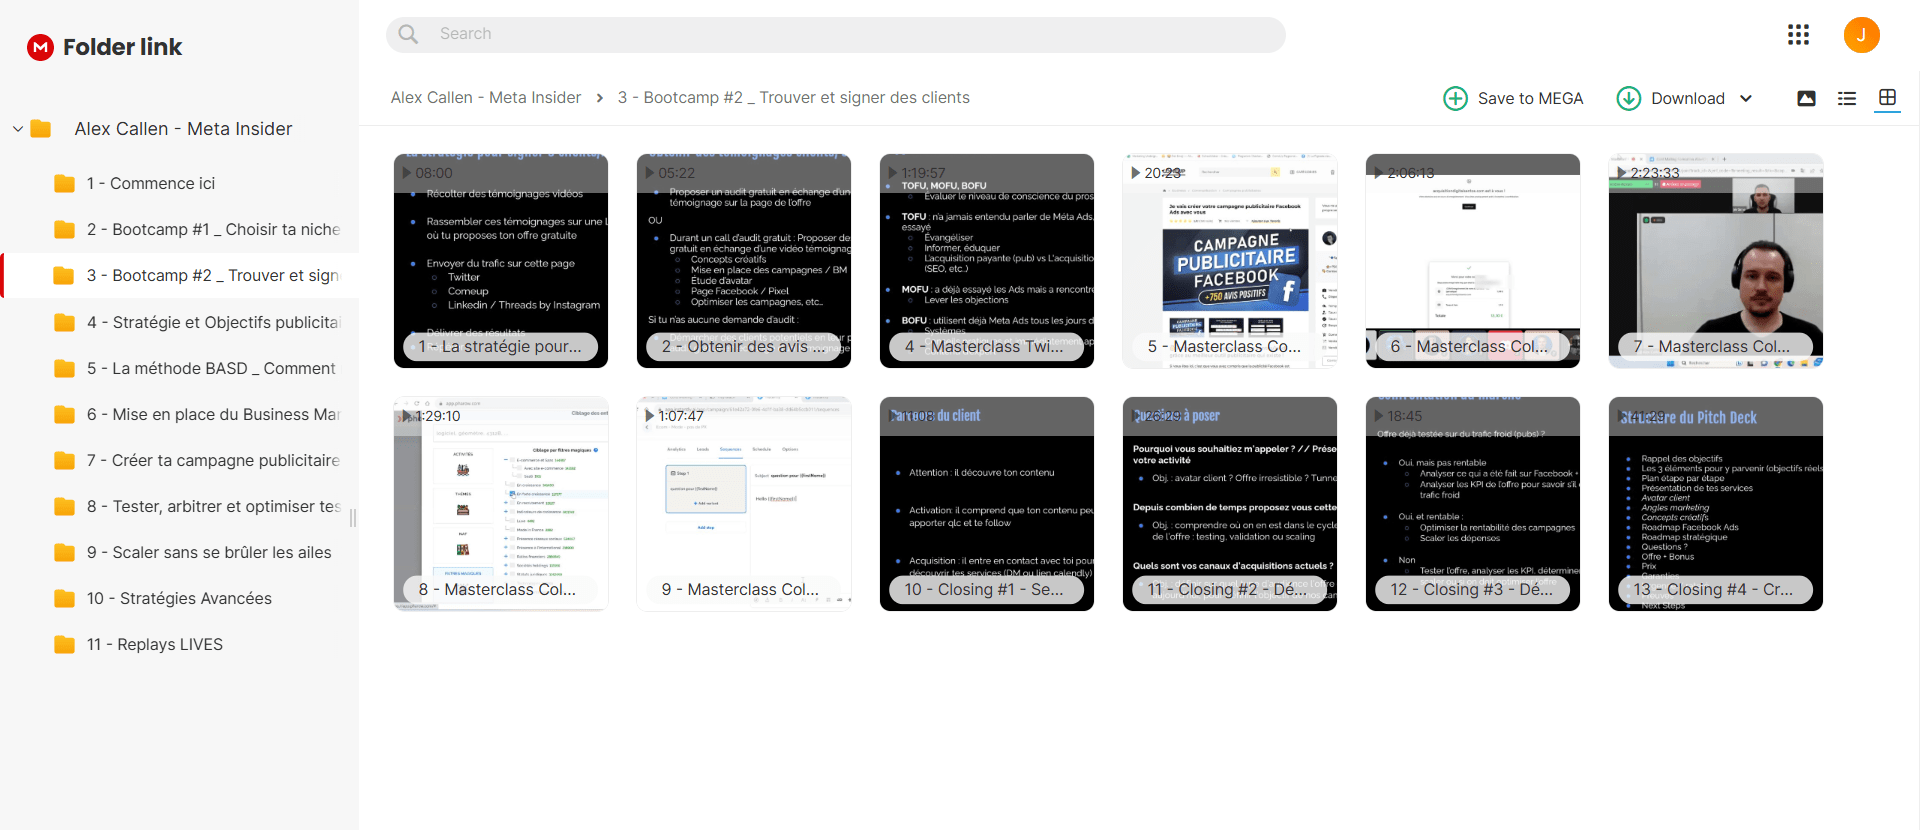Viewport: 1920px width, 830px height.
Task: Open video 11 - Closing #2 - De...
Action: point(1230,504)
